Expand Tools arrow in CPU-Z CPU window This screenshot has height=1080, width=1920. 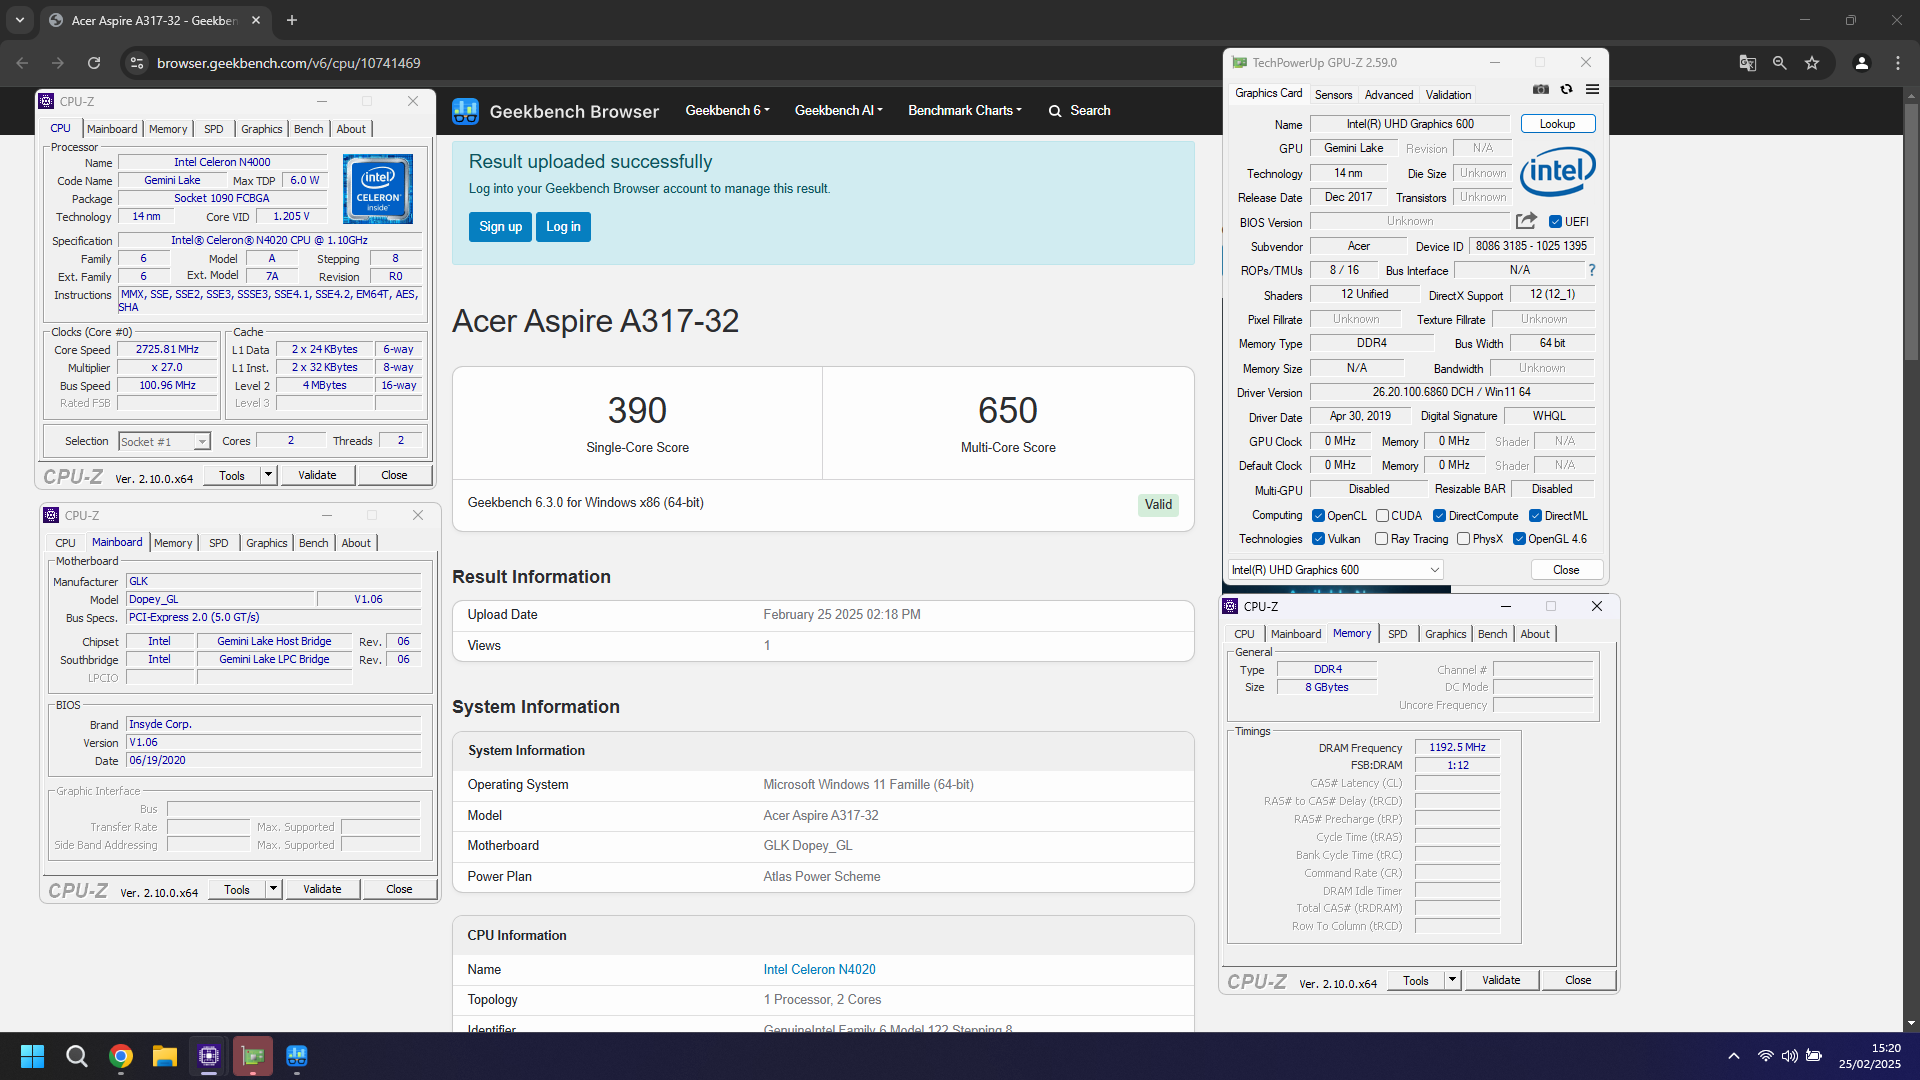(x=268, y=475)
